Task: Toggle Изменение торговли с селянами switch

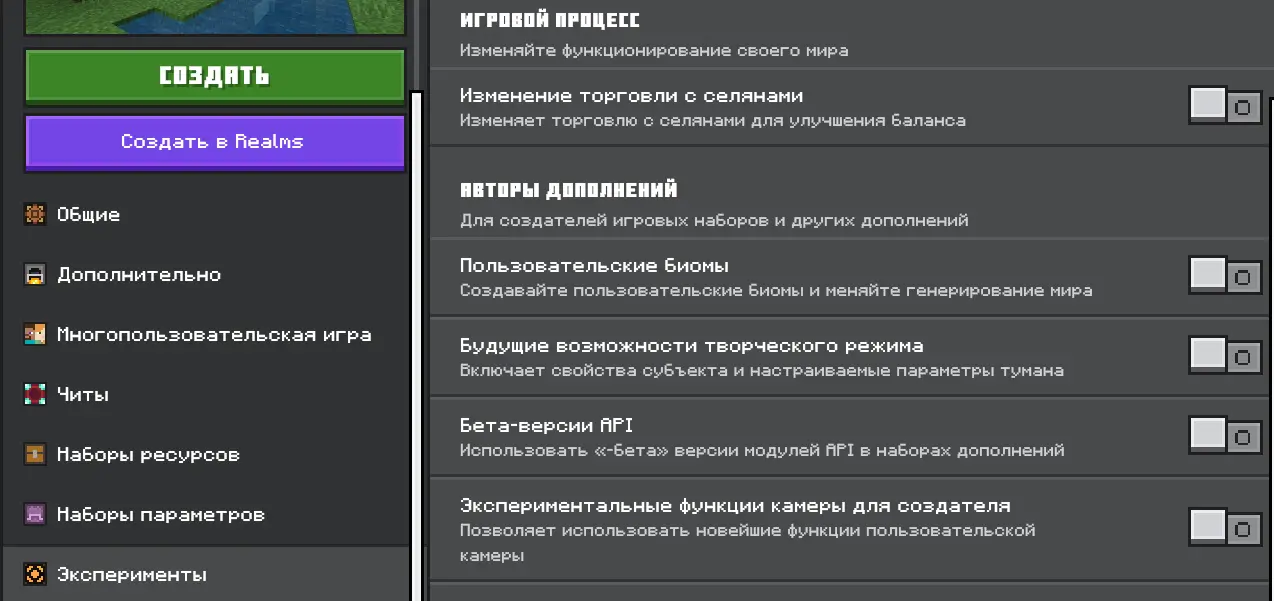Action: 1225,105
